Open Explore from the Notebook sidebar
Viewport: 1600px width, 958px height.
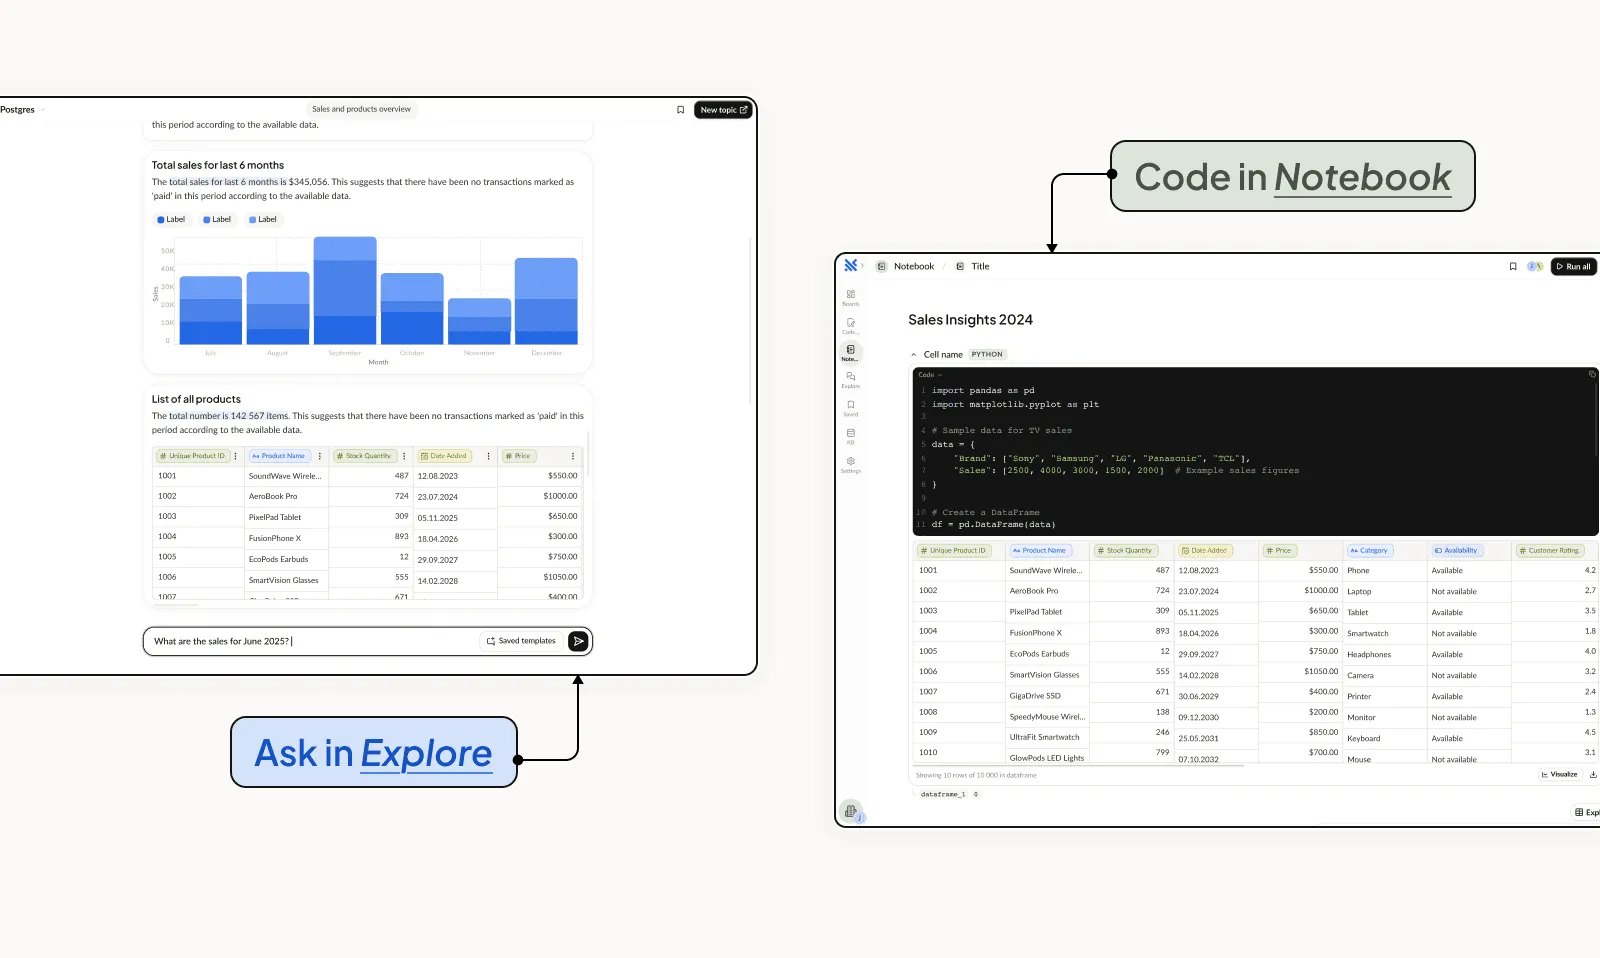coord(851,380)
